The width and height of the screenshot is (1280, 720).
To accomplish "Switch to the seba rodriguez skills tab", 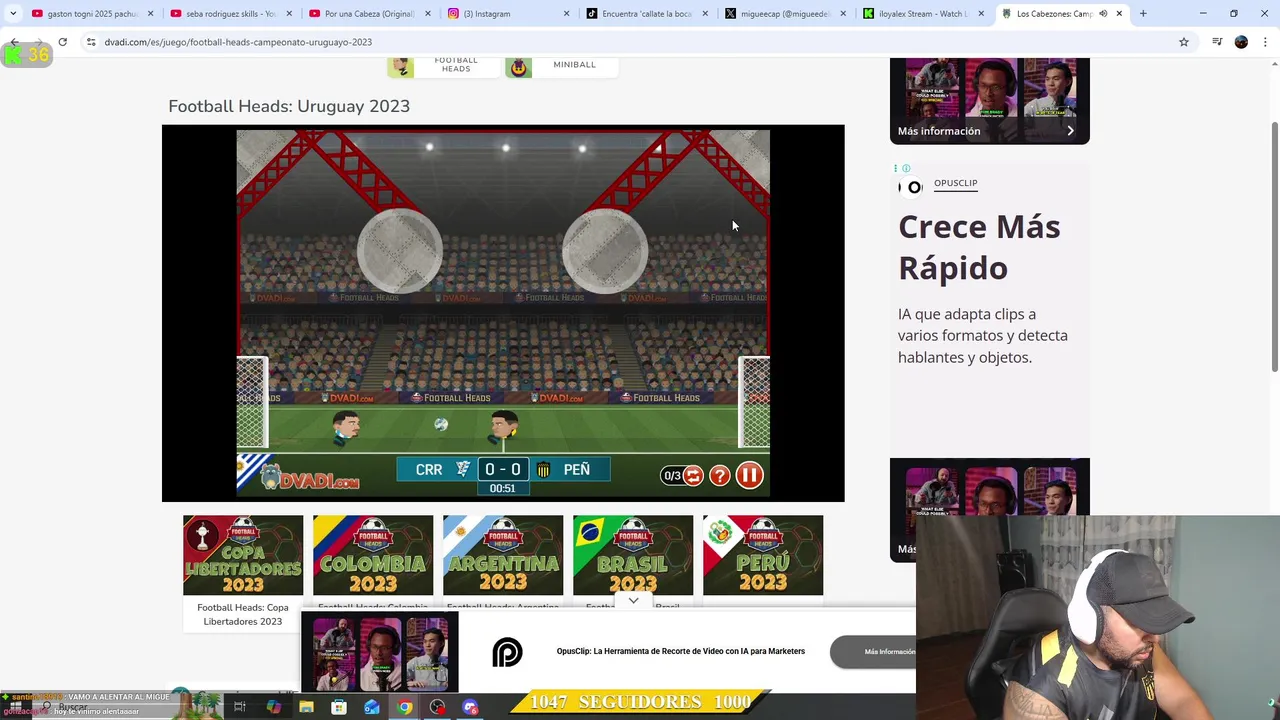I will pyautogui.click(x=230, y=14).
